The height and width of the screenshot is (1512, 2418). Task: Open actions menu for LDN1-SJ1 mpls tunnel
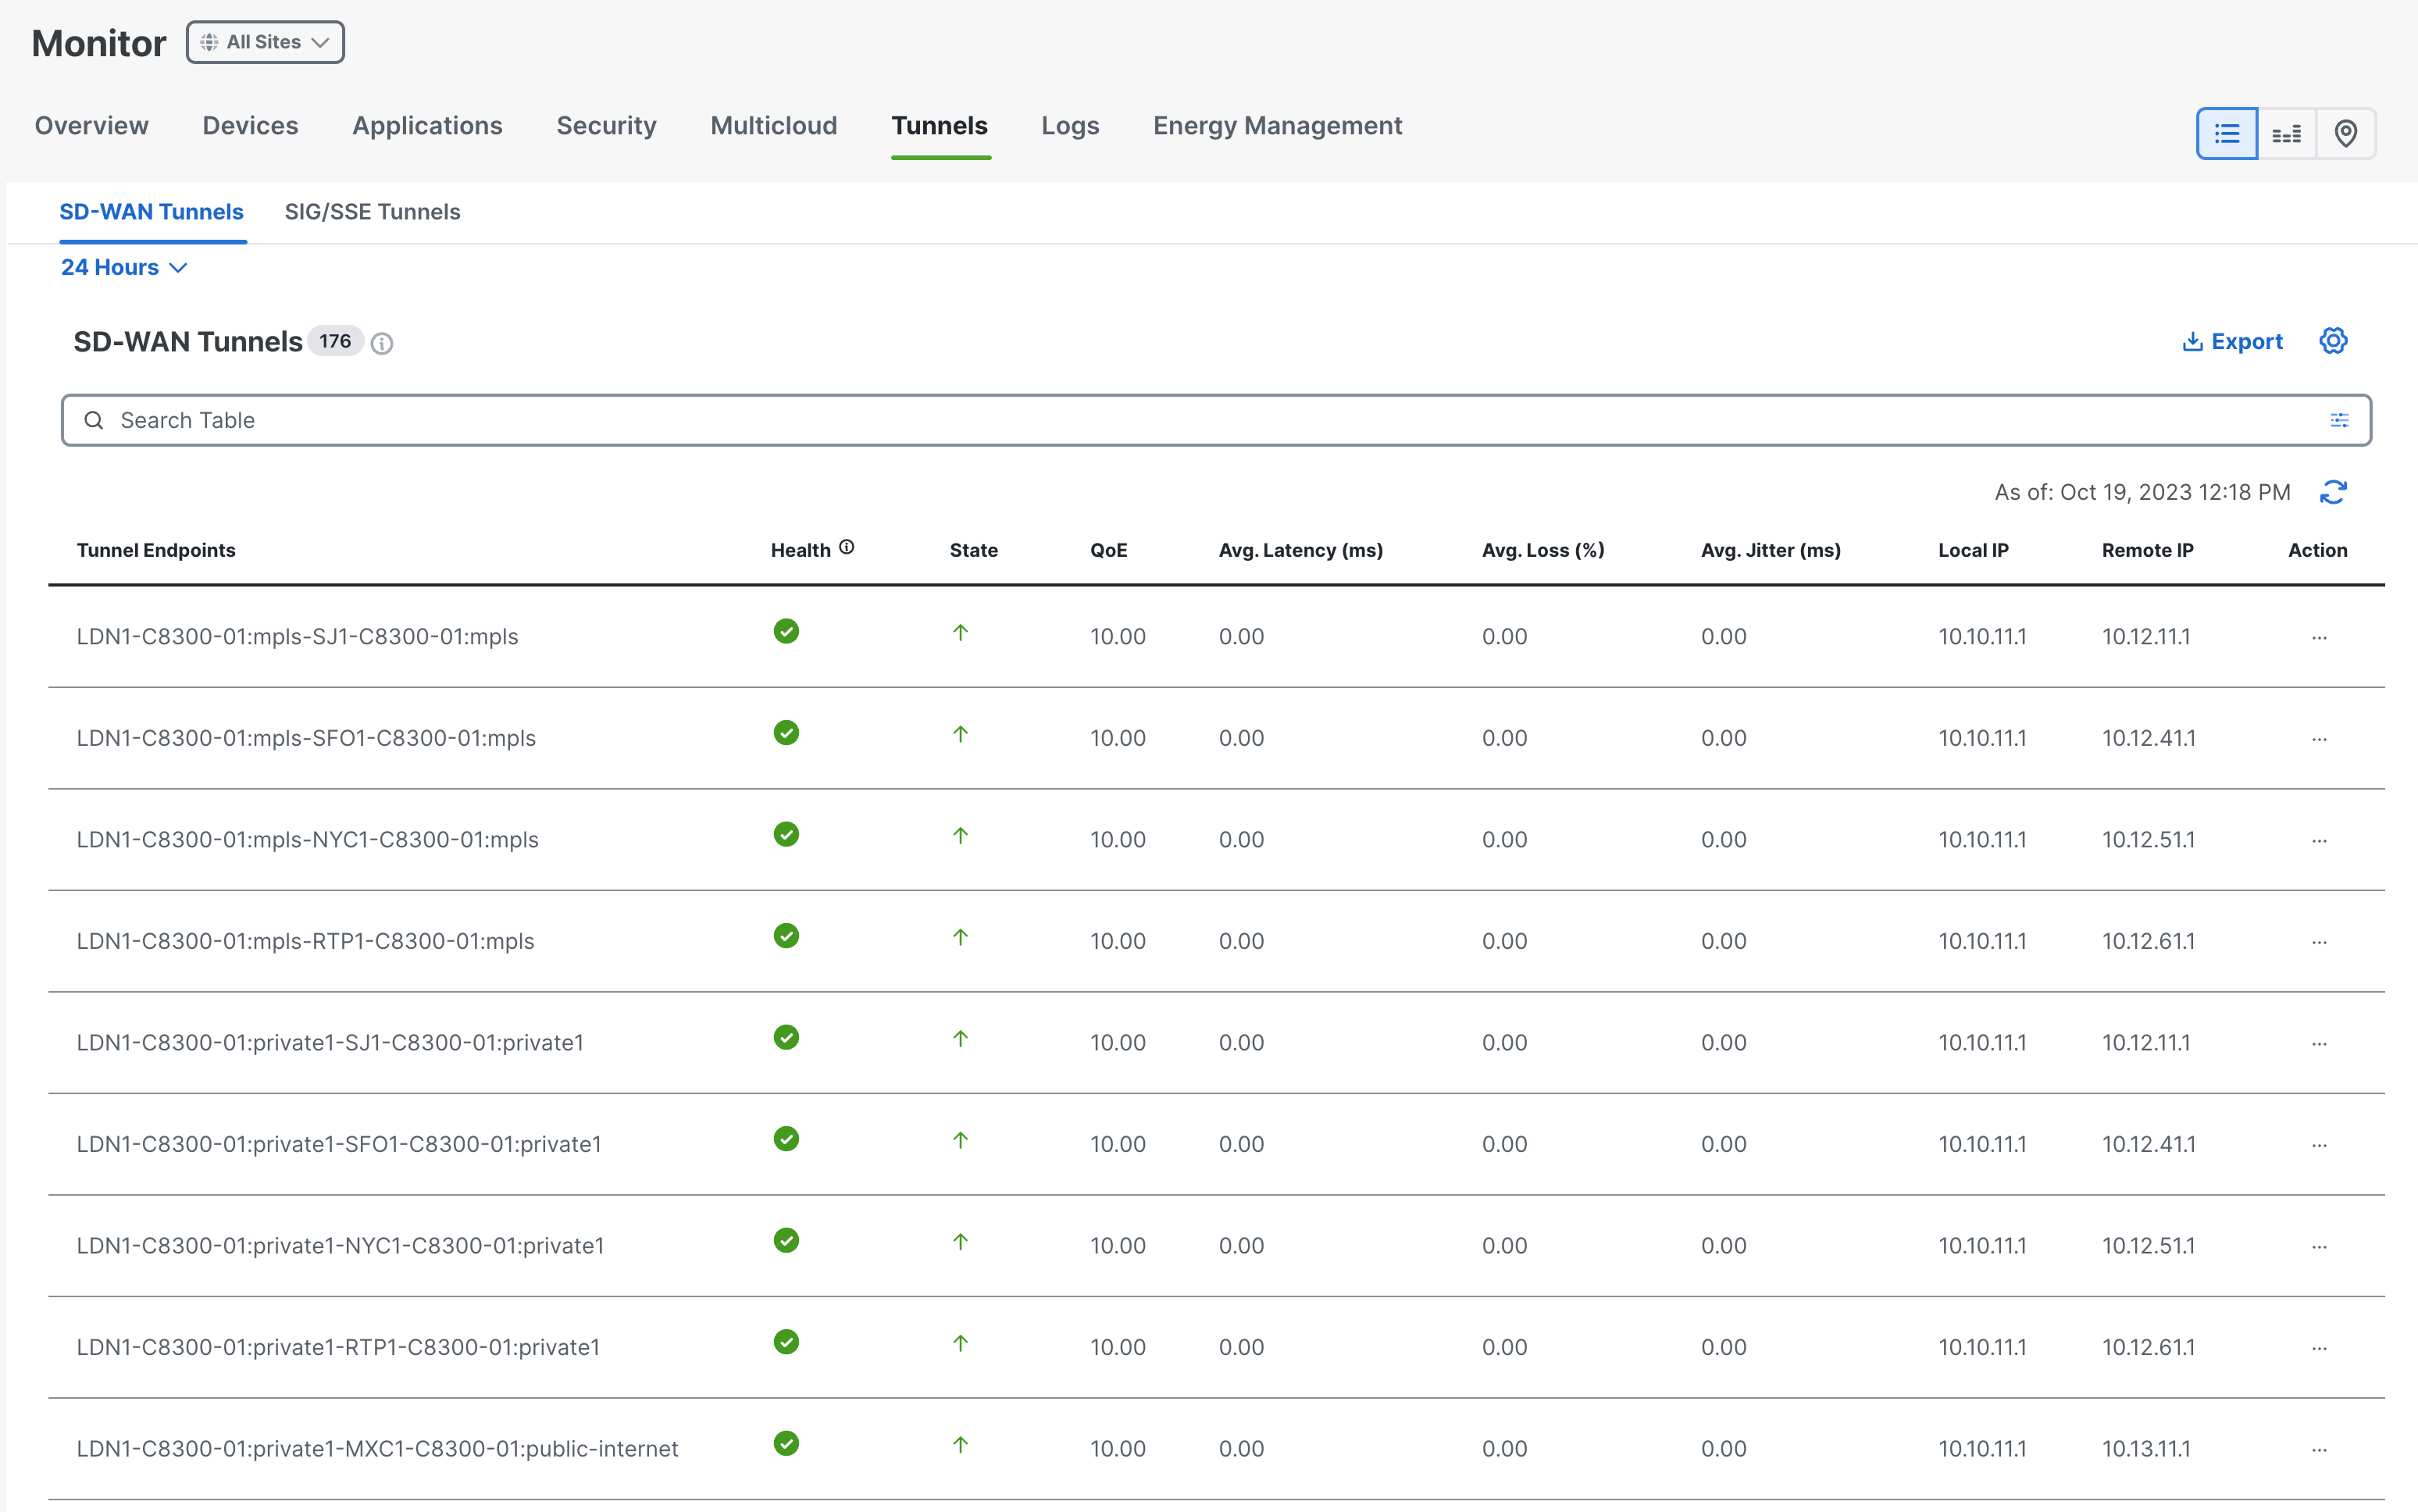click(2319, 637)
